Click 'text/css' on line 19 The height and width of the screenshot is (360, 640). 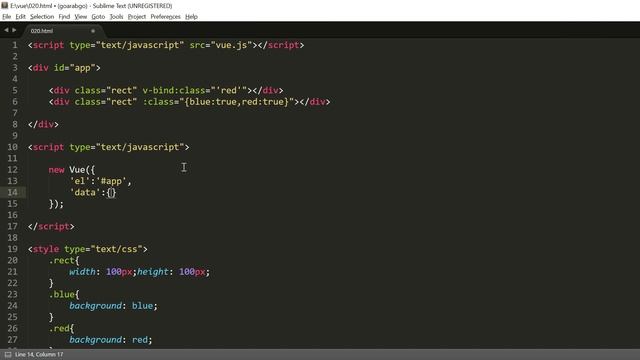click(116, 249)
